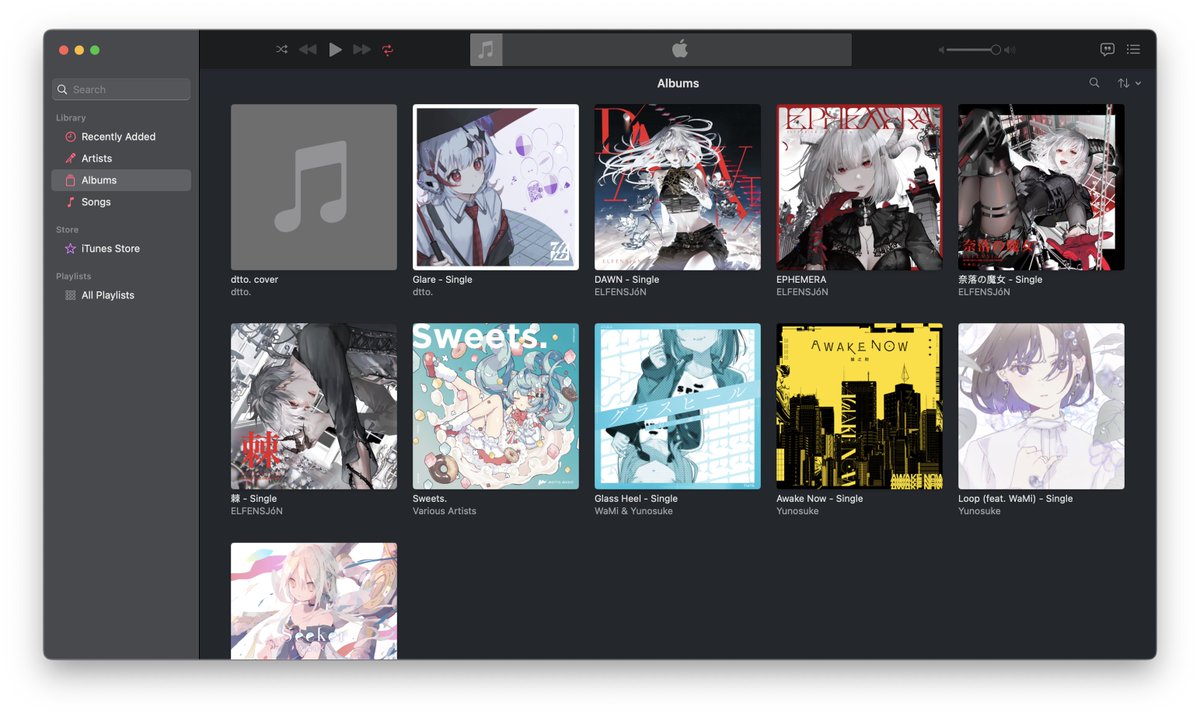Viewport: 1200px width, 717px height.
Task: Click the 'Glare - Single' title text
Action: (x=442, y=279)
